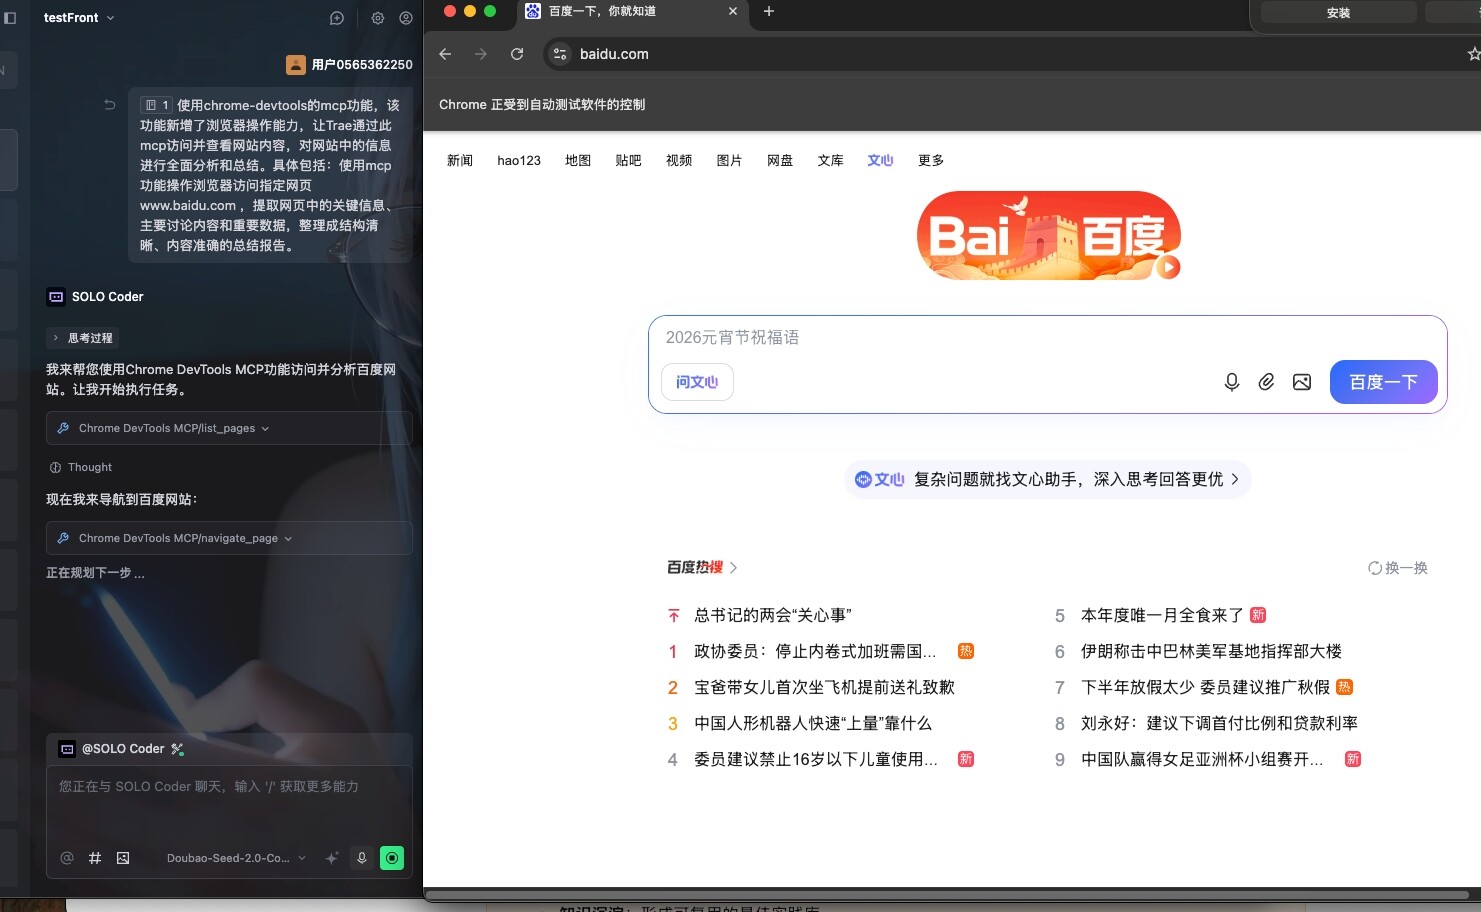Click the @ mention icon in chat
The image size is (1481, 912).
[x=67, y=858]
